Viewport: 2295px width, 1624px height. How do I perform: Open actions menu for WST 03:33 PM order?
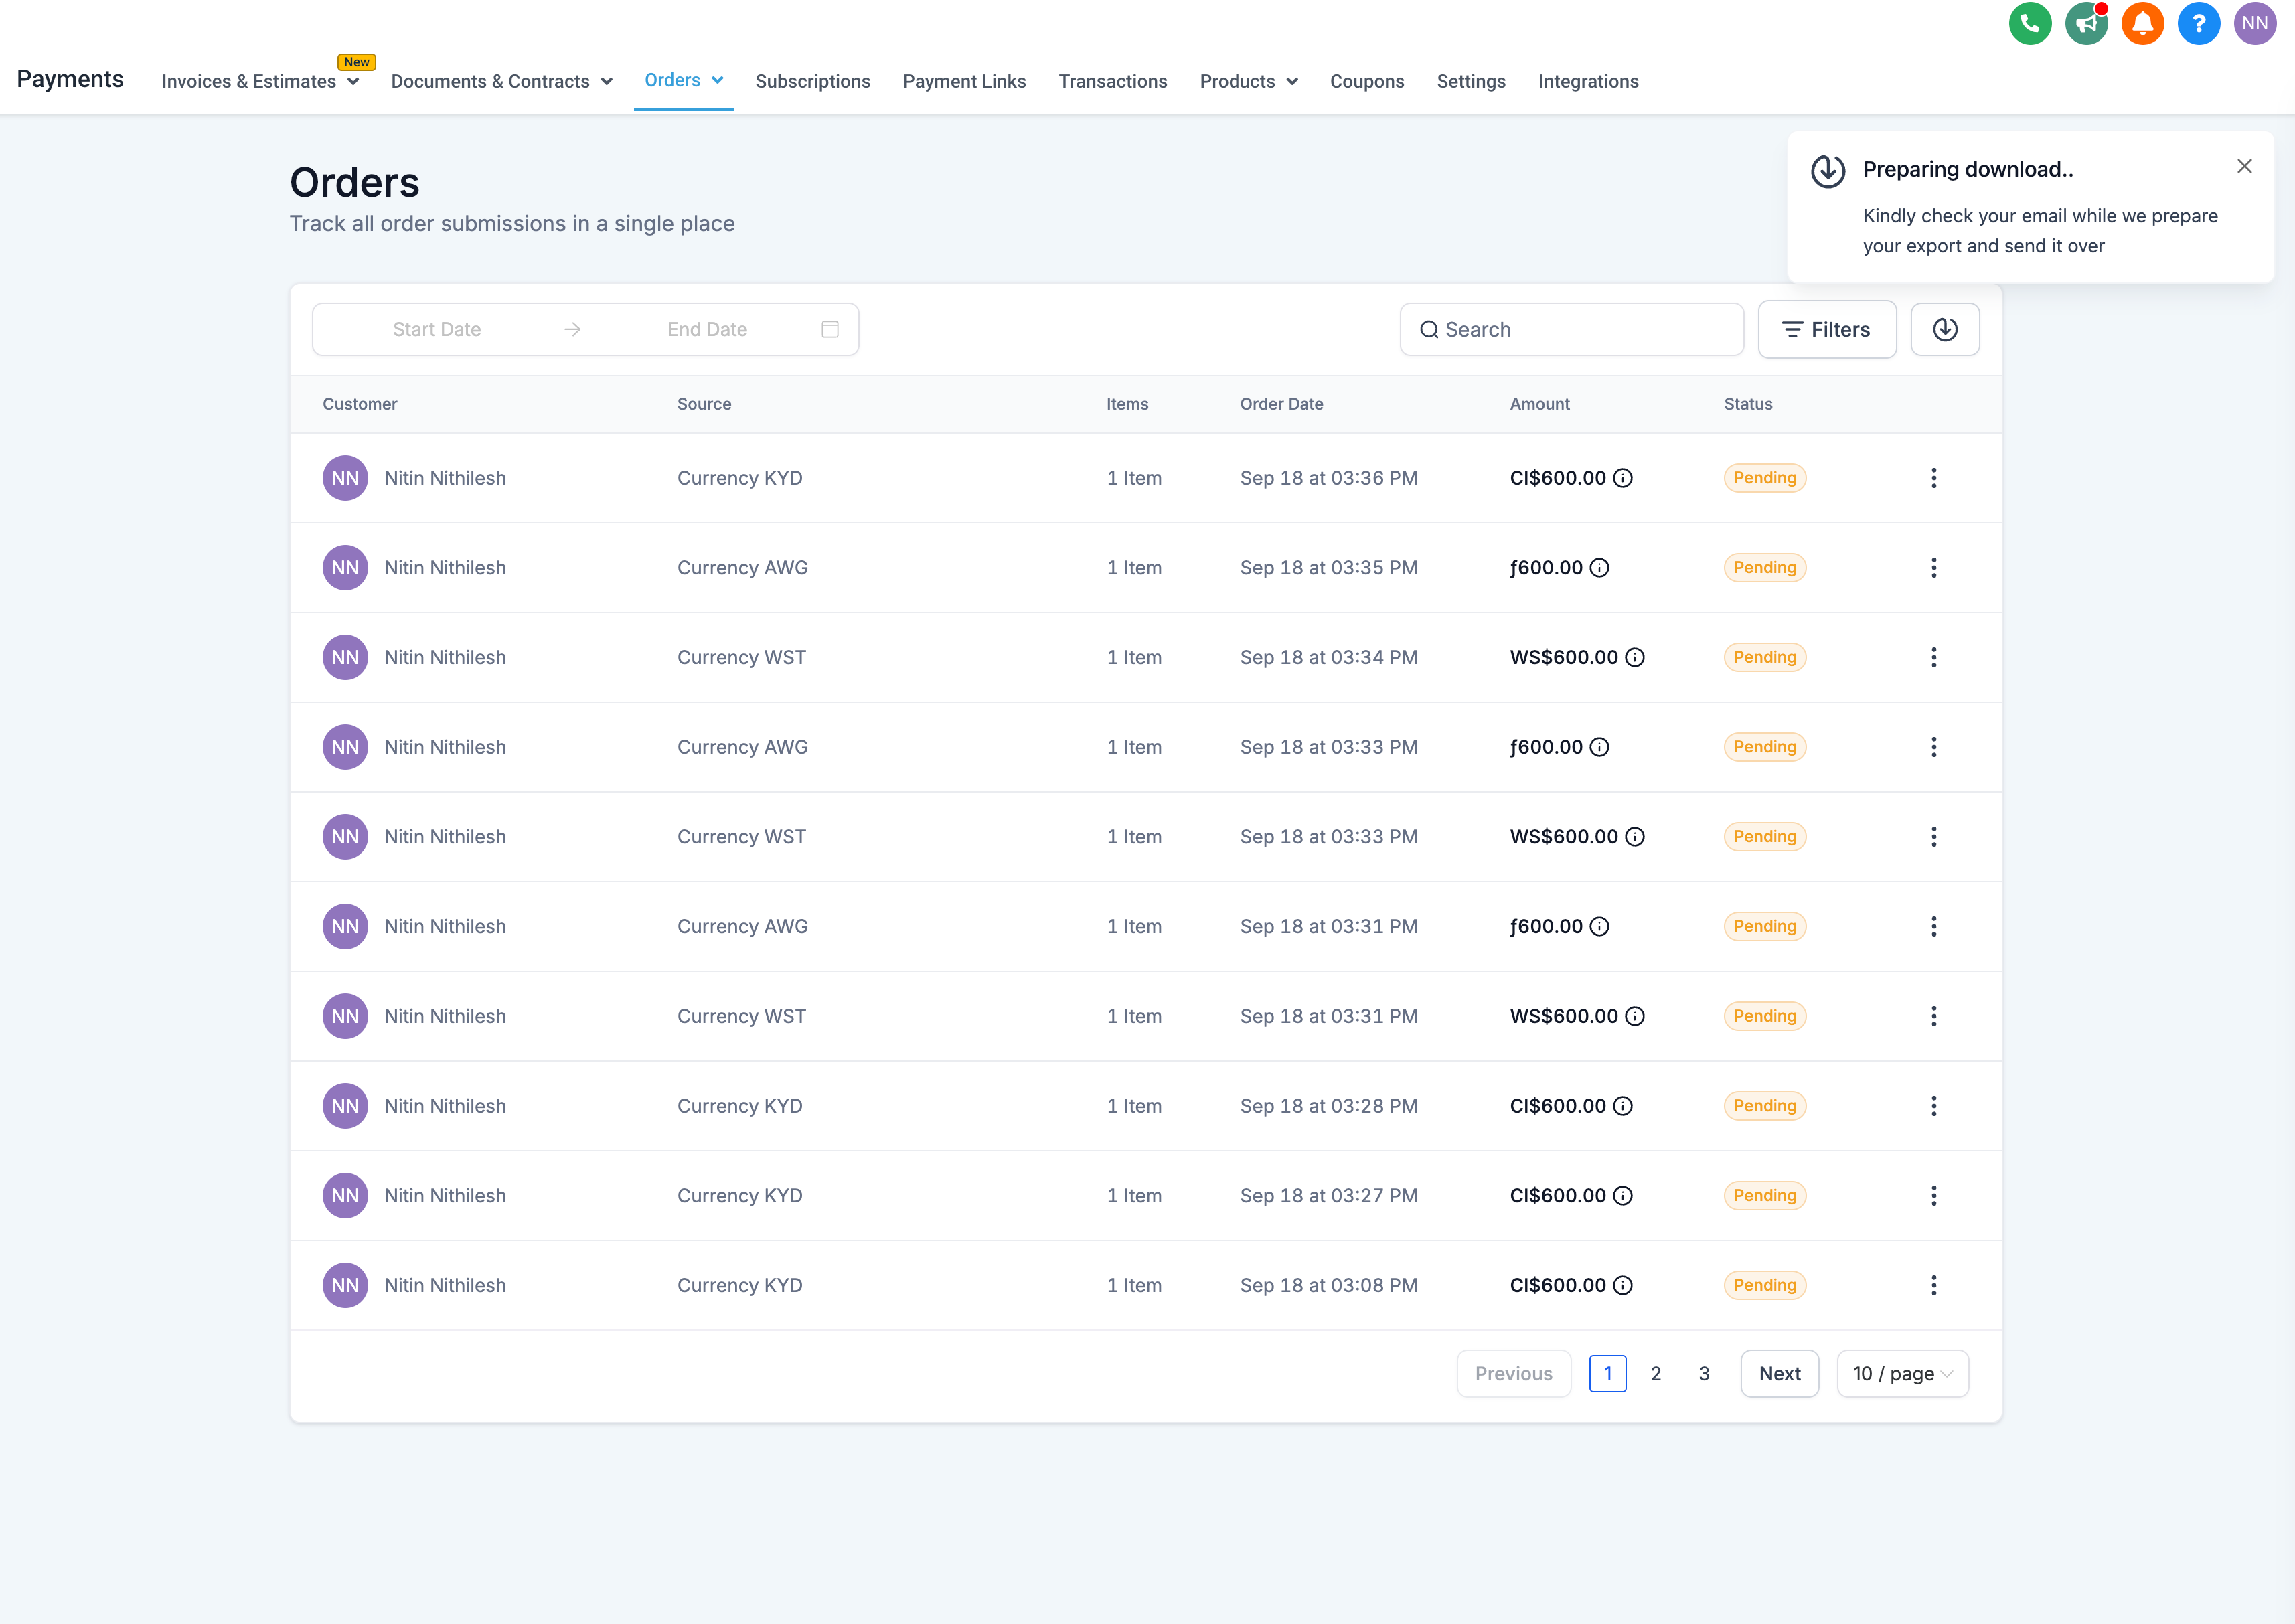tap(1933, 837)
